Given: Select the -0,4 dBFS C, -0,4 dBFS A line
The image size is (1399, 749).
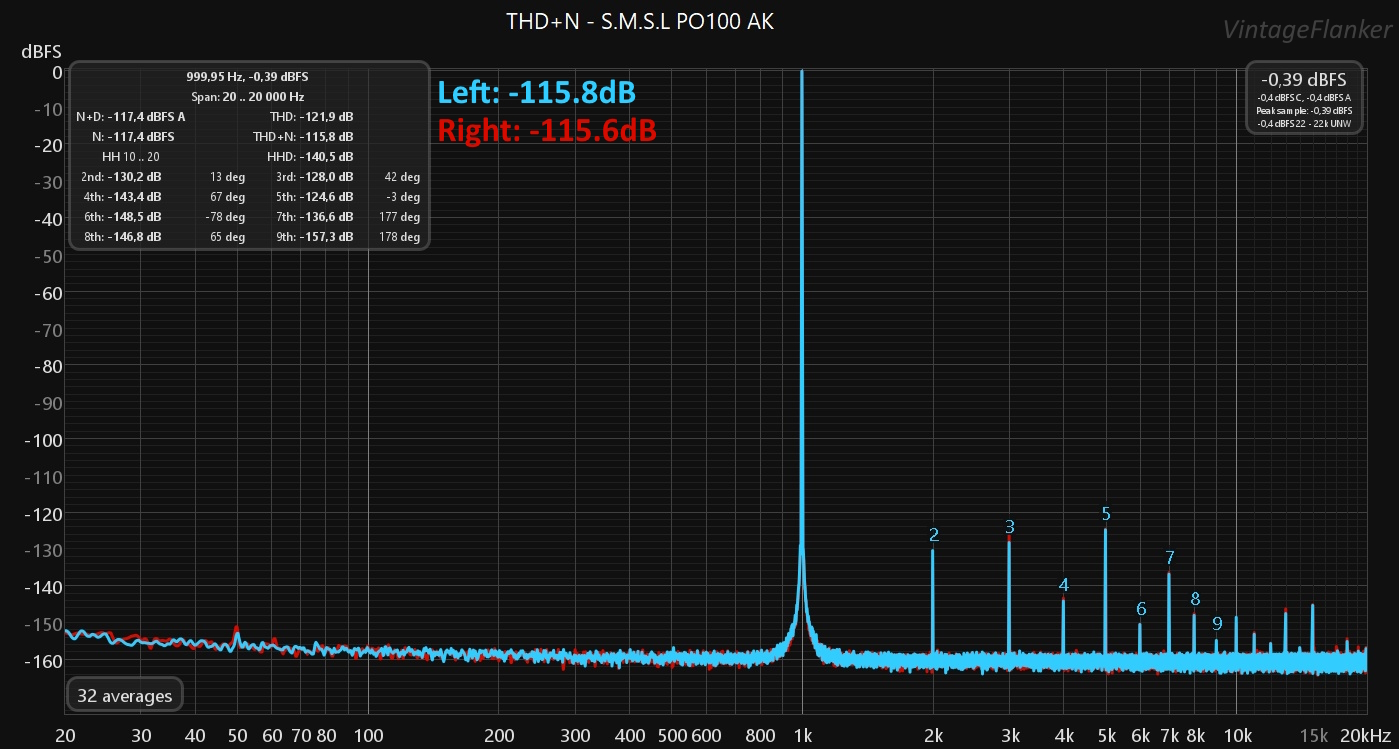Looking at the screenshot, I should click(1304, 97).
